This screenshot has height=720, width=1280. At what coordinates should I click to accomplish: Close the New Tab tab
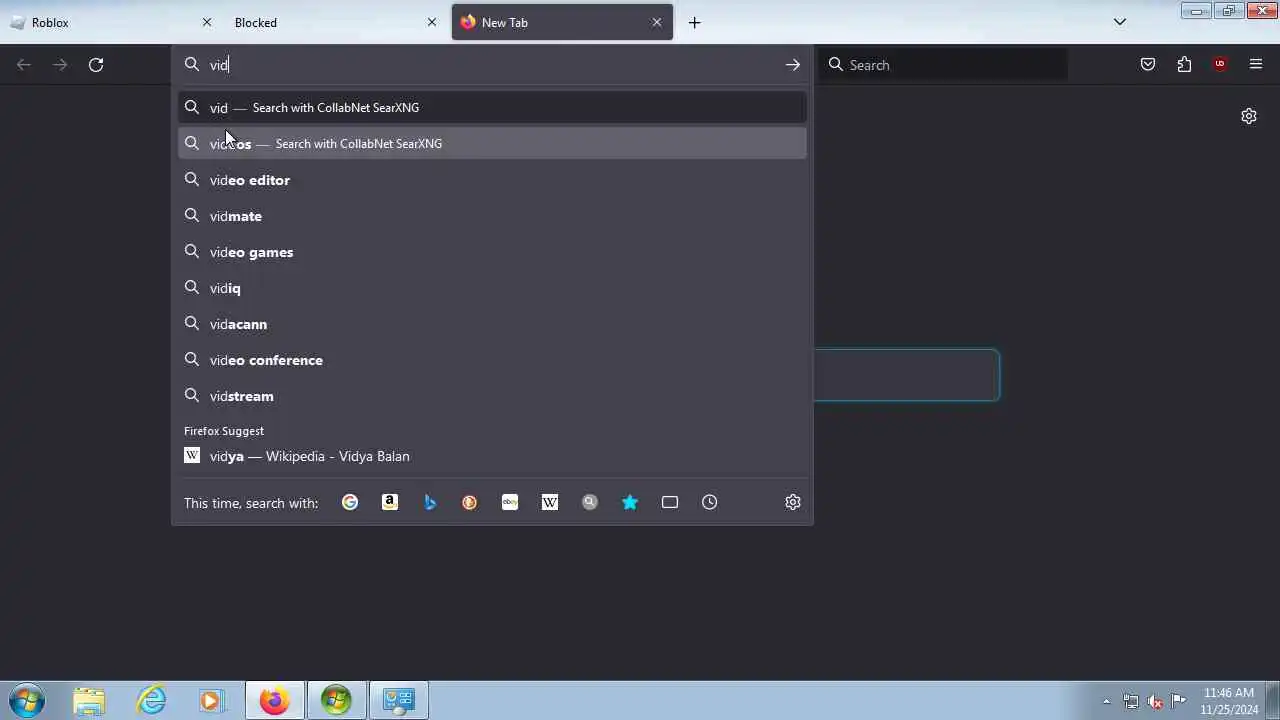(657, 22)
